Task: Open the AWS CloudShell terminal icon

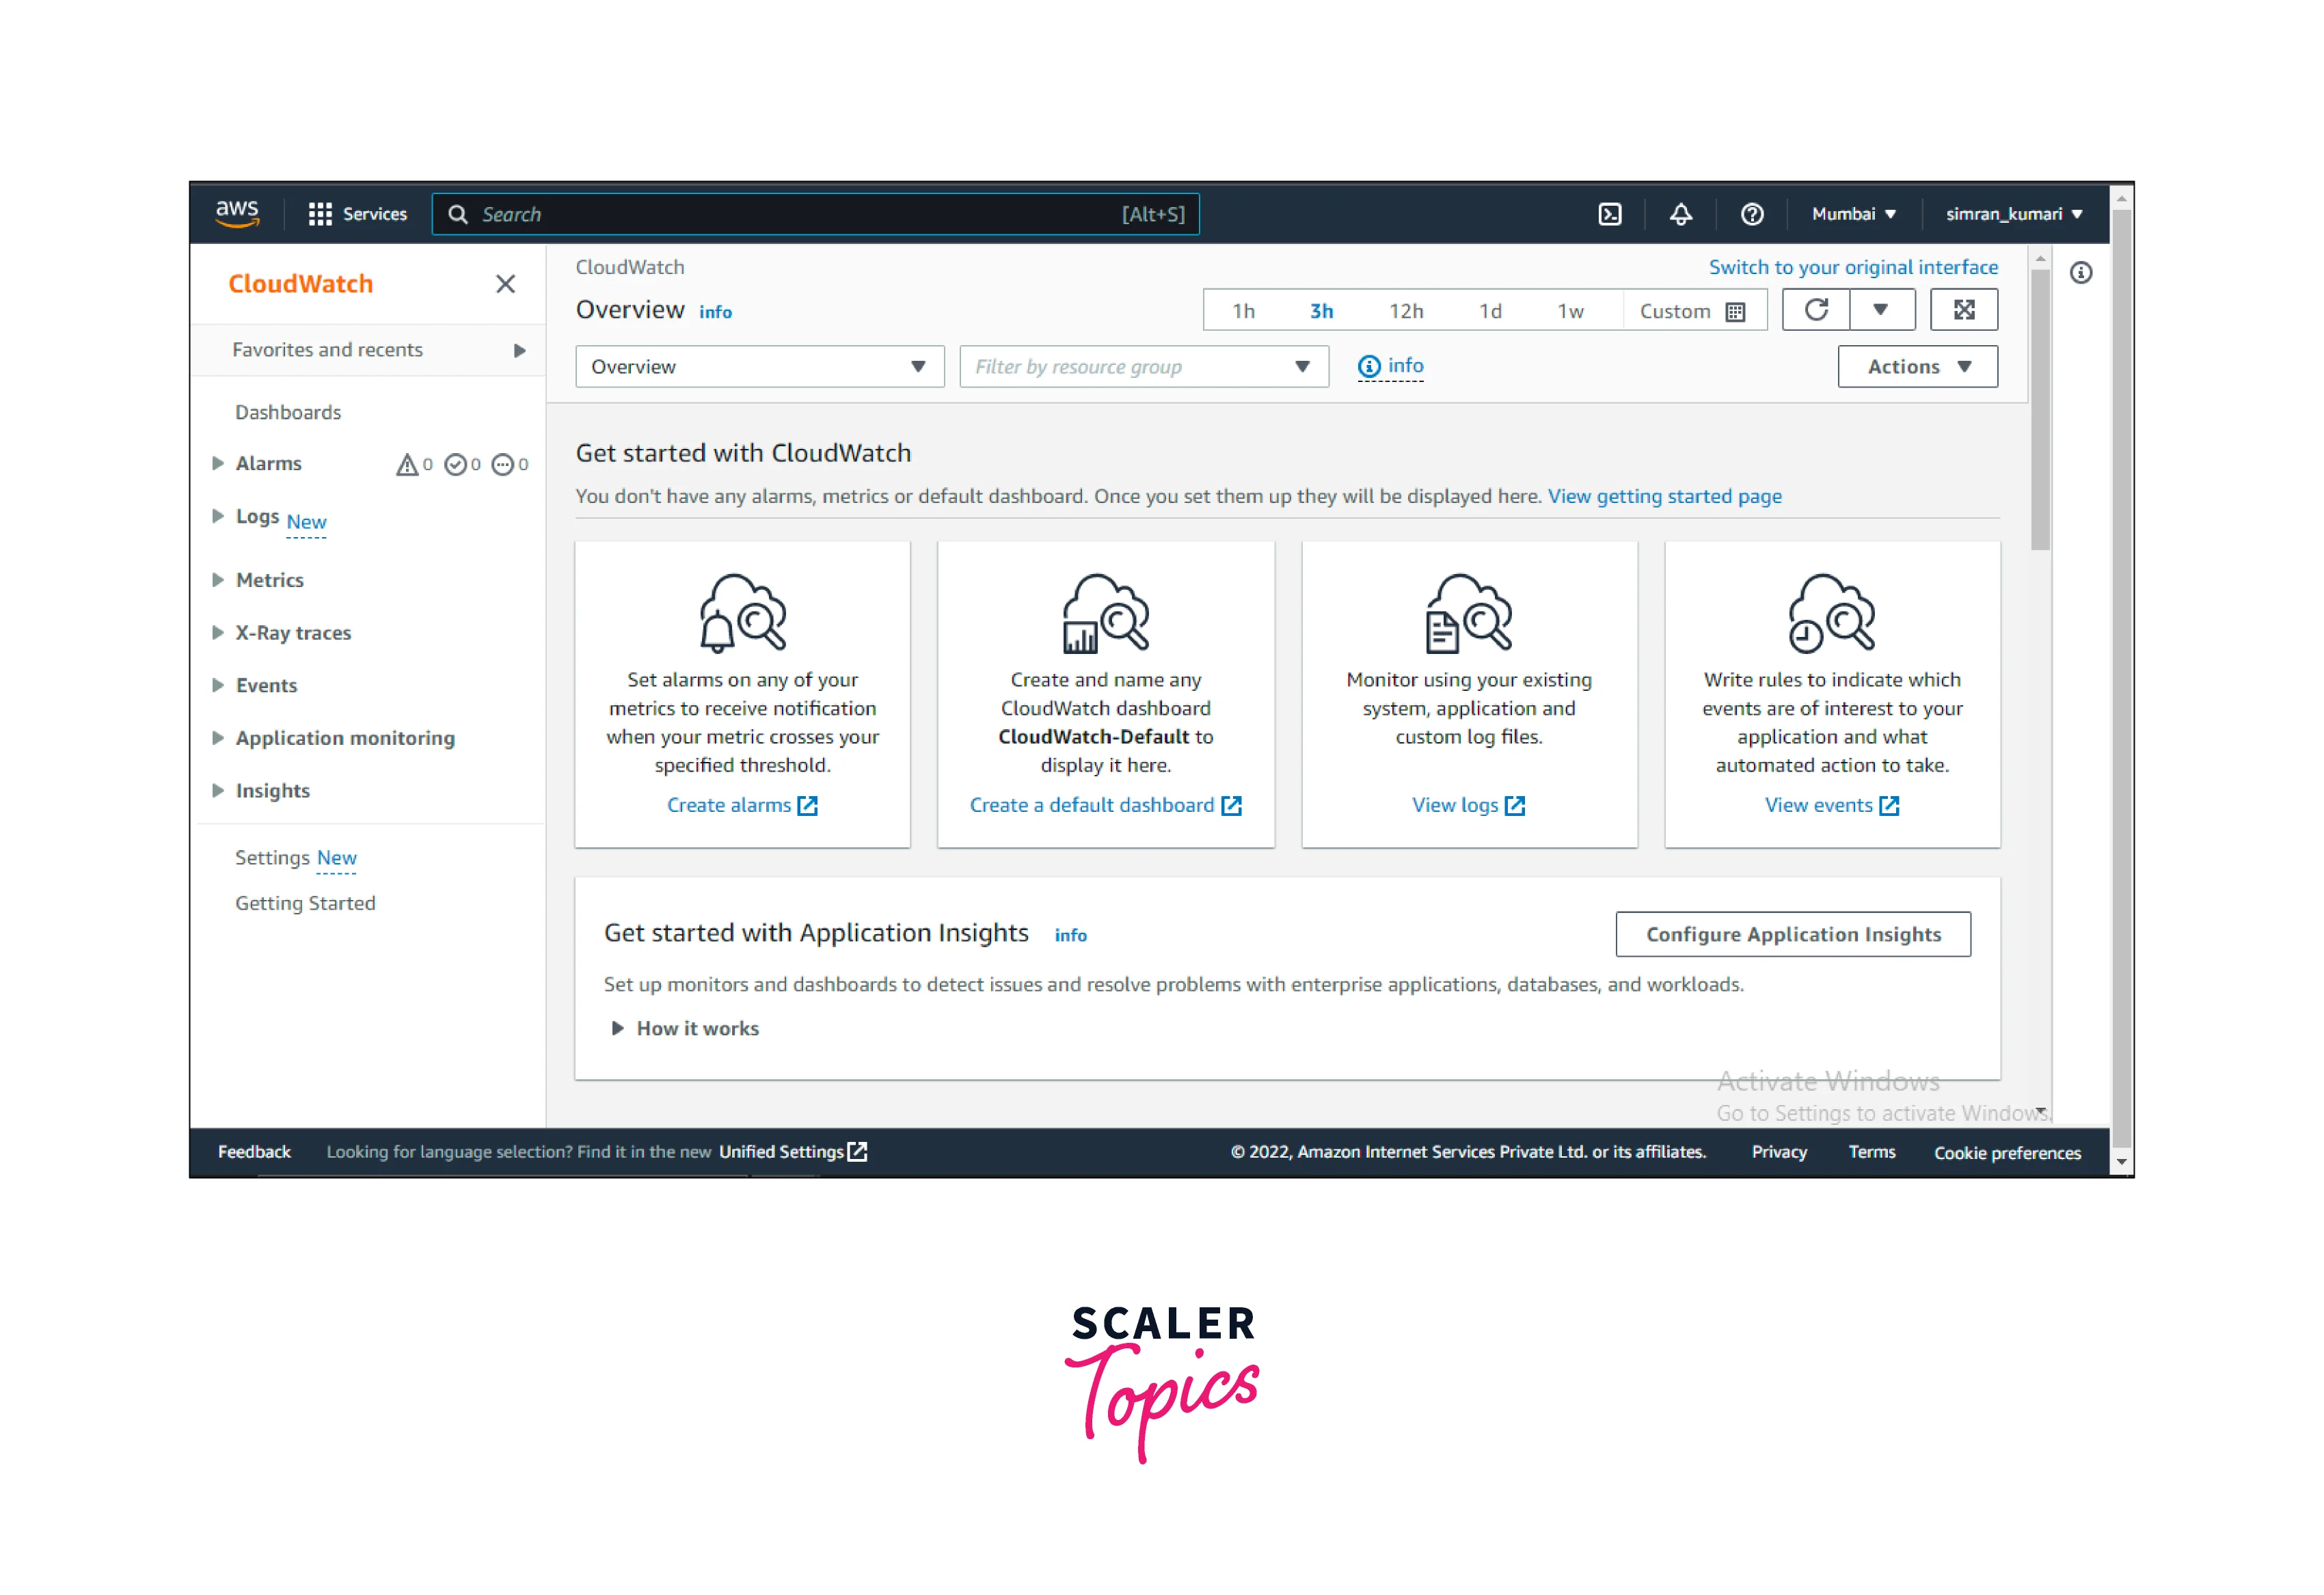Action: [x=1609, y=214]
